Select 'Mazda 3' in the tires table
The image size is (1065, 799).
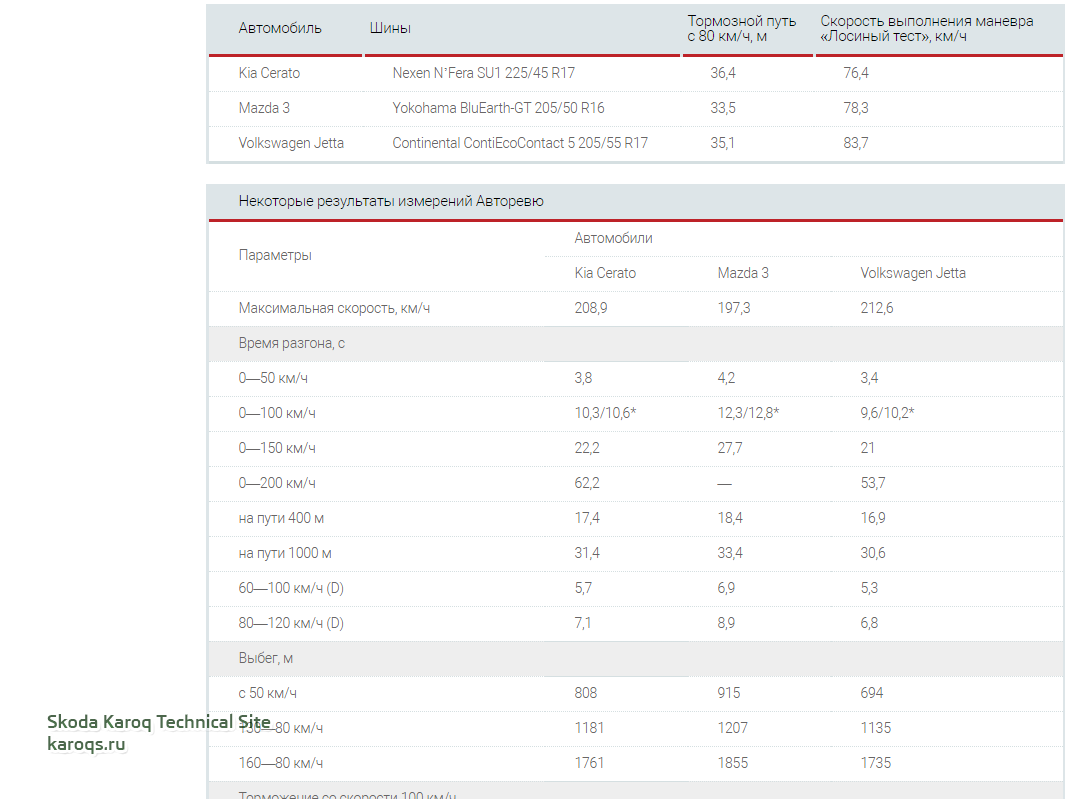pyautogui.click(x=264, y=108)
